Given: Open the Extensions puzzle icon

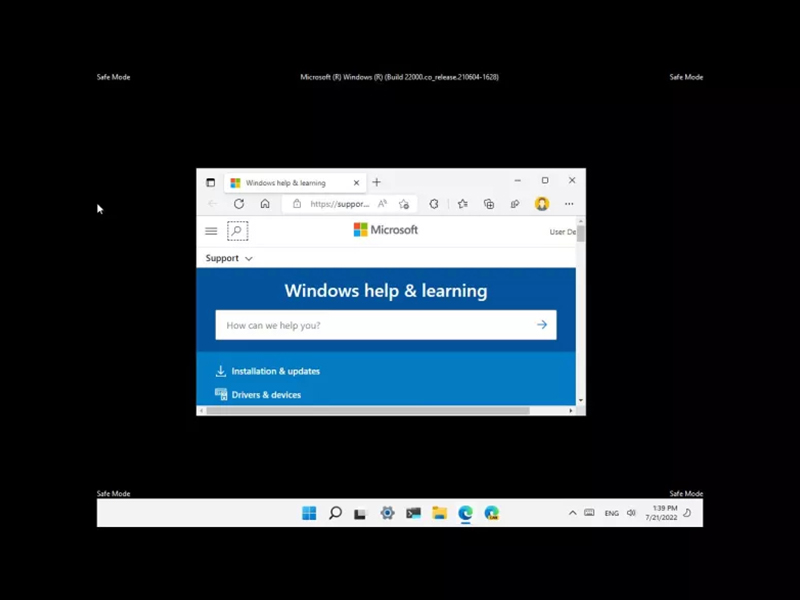Looking at the screenshot, I should click(x=434, y=204).
